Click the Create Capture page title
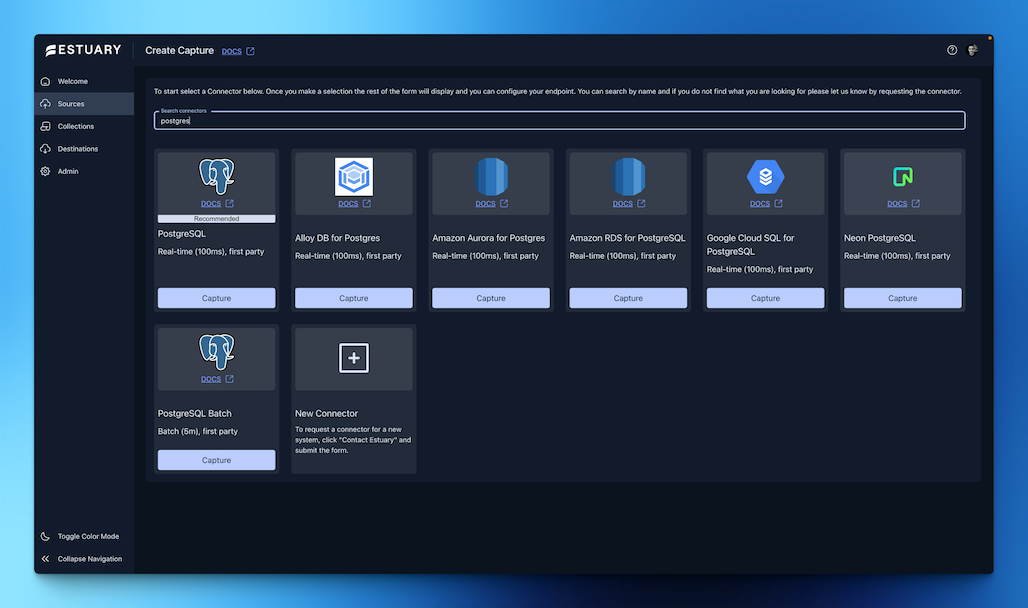The width and height of the screenshot is (1028, 608). pos(180,51)
